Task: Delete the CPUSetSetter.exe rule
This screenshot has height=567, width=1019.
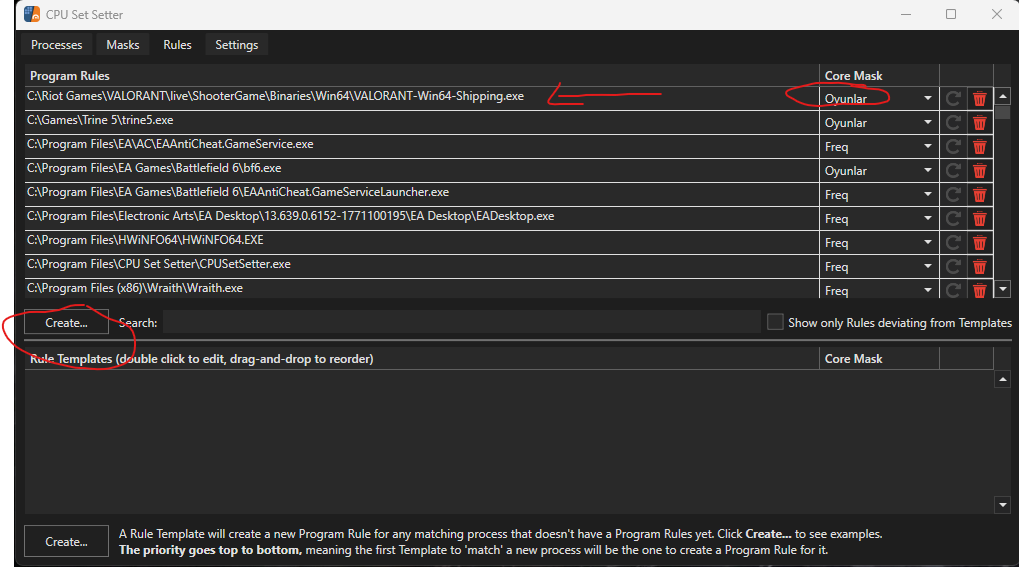Action: [979, 267]
